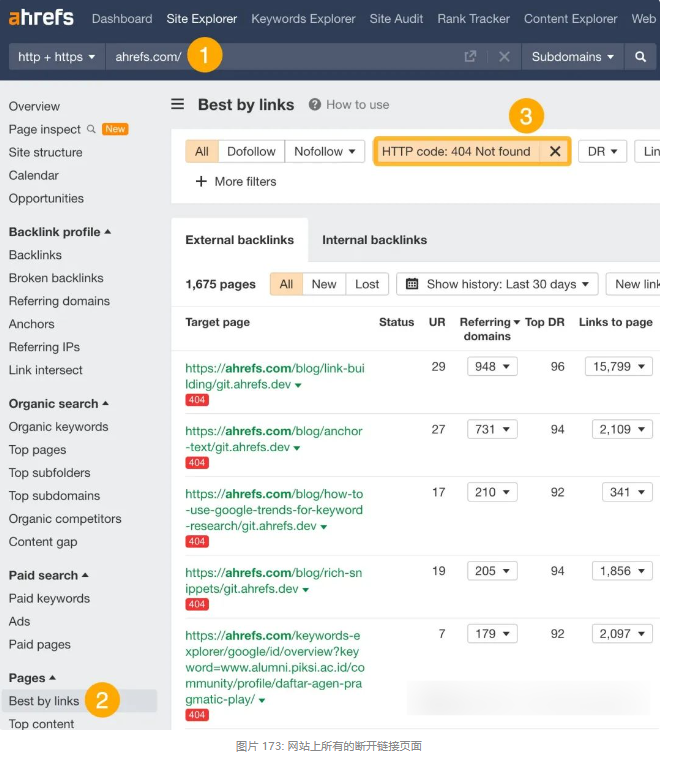Expand the 731 referring domains dropdown

coord(492,429)
